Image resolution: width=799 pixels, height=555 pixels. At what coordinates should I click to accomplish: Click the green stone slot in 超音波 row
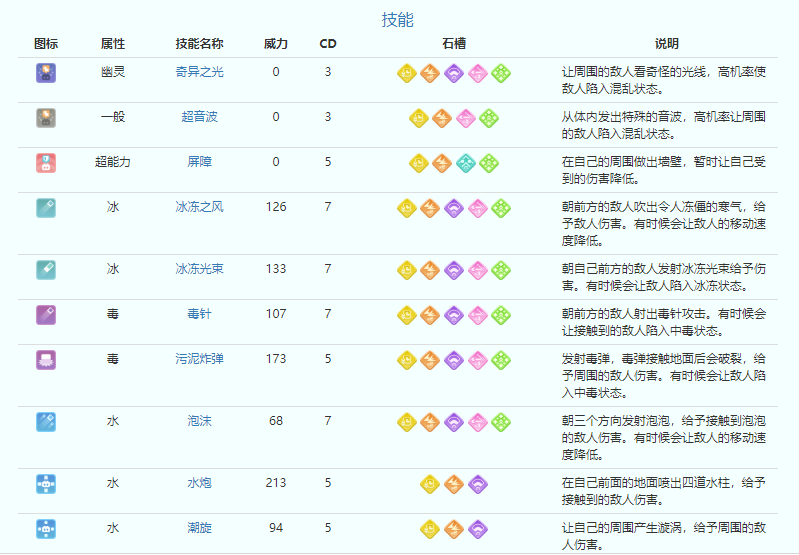click(489, 118)
